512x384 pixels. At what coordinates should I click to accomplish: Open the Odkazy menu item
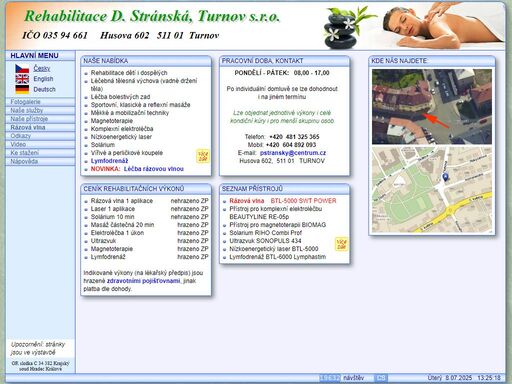point(40,136)
